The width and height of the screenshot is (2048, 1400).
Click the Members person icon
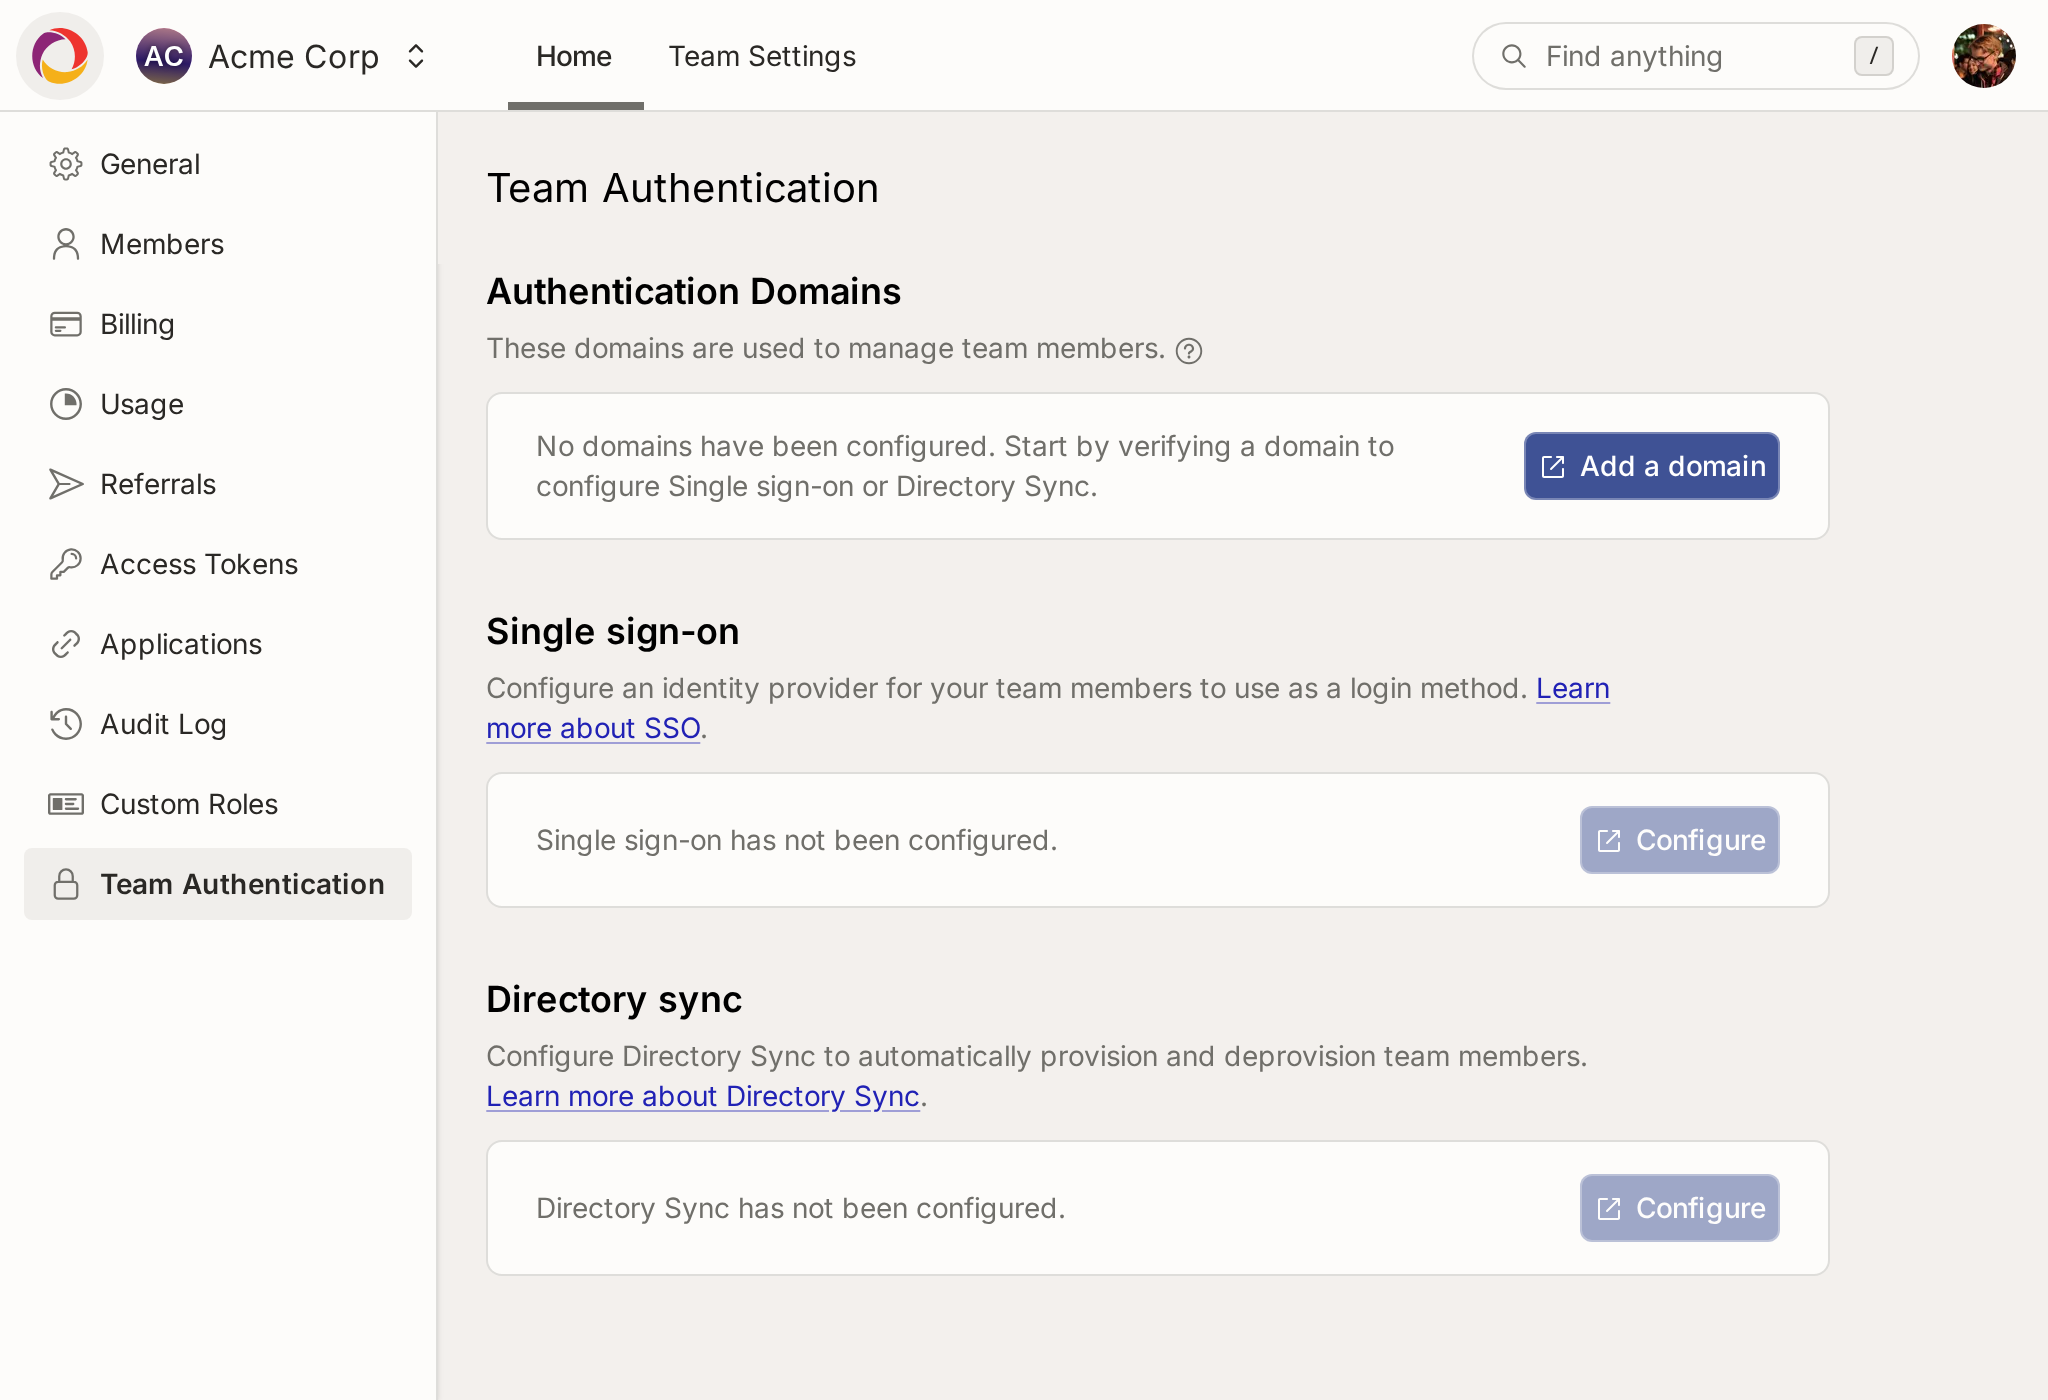point(66,244)
